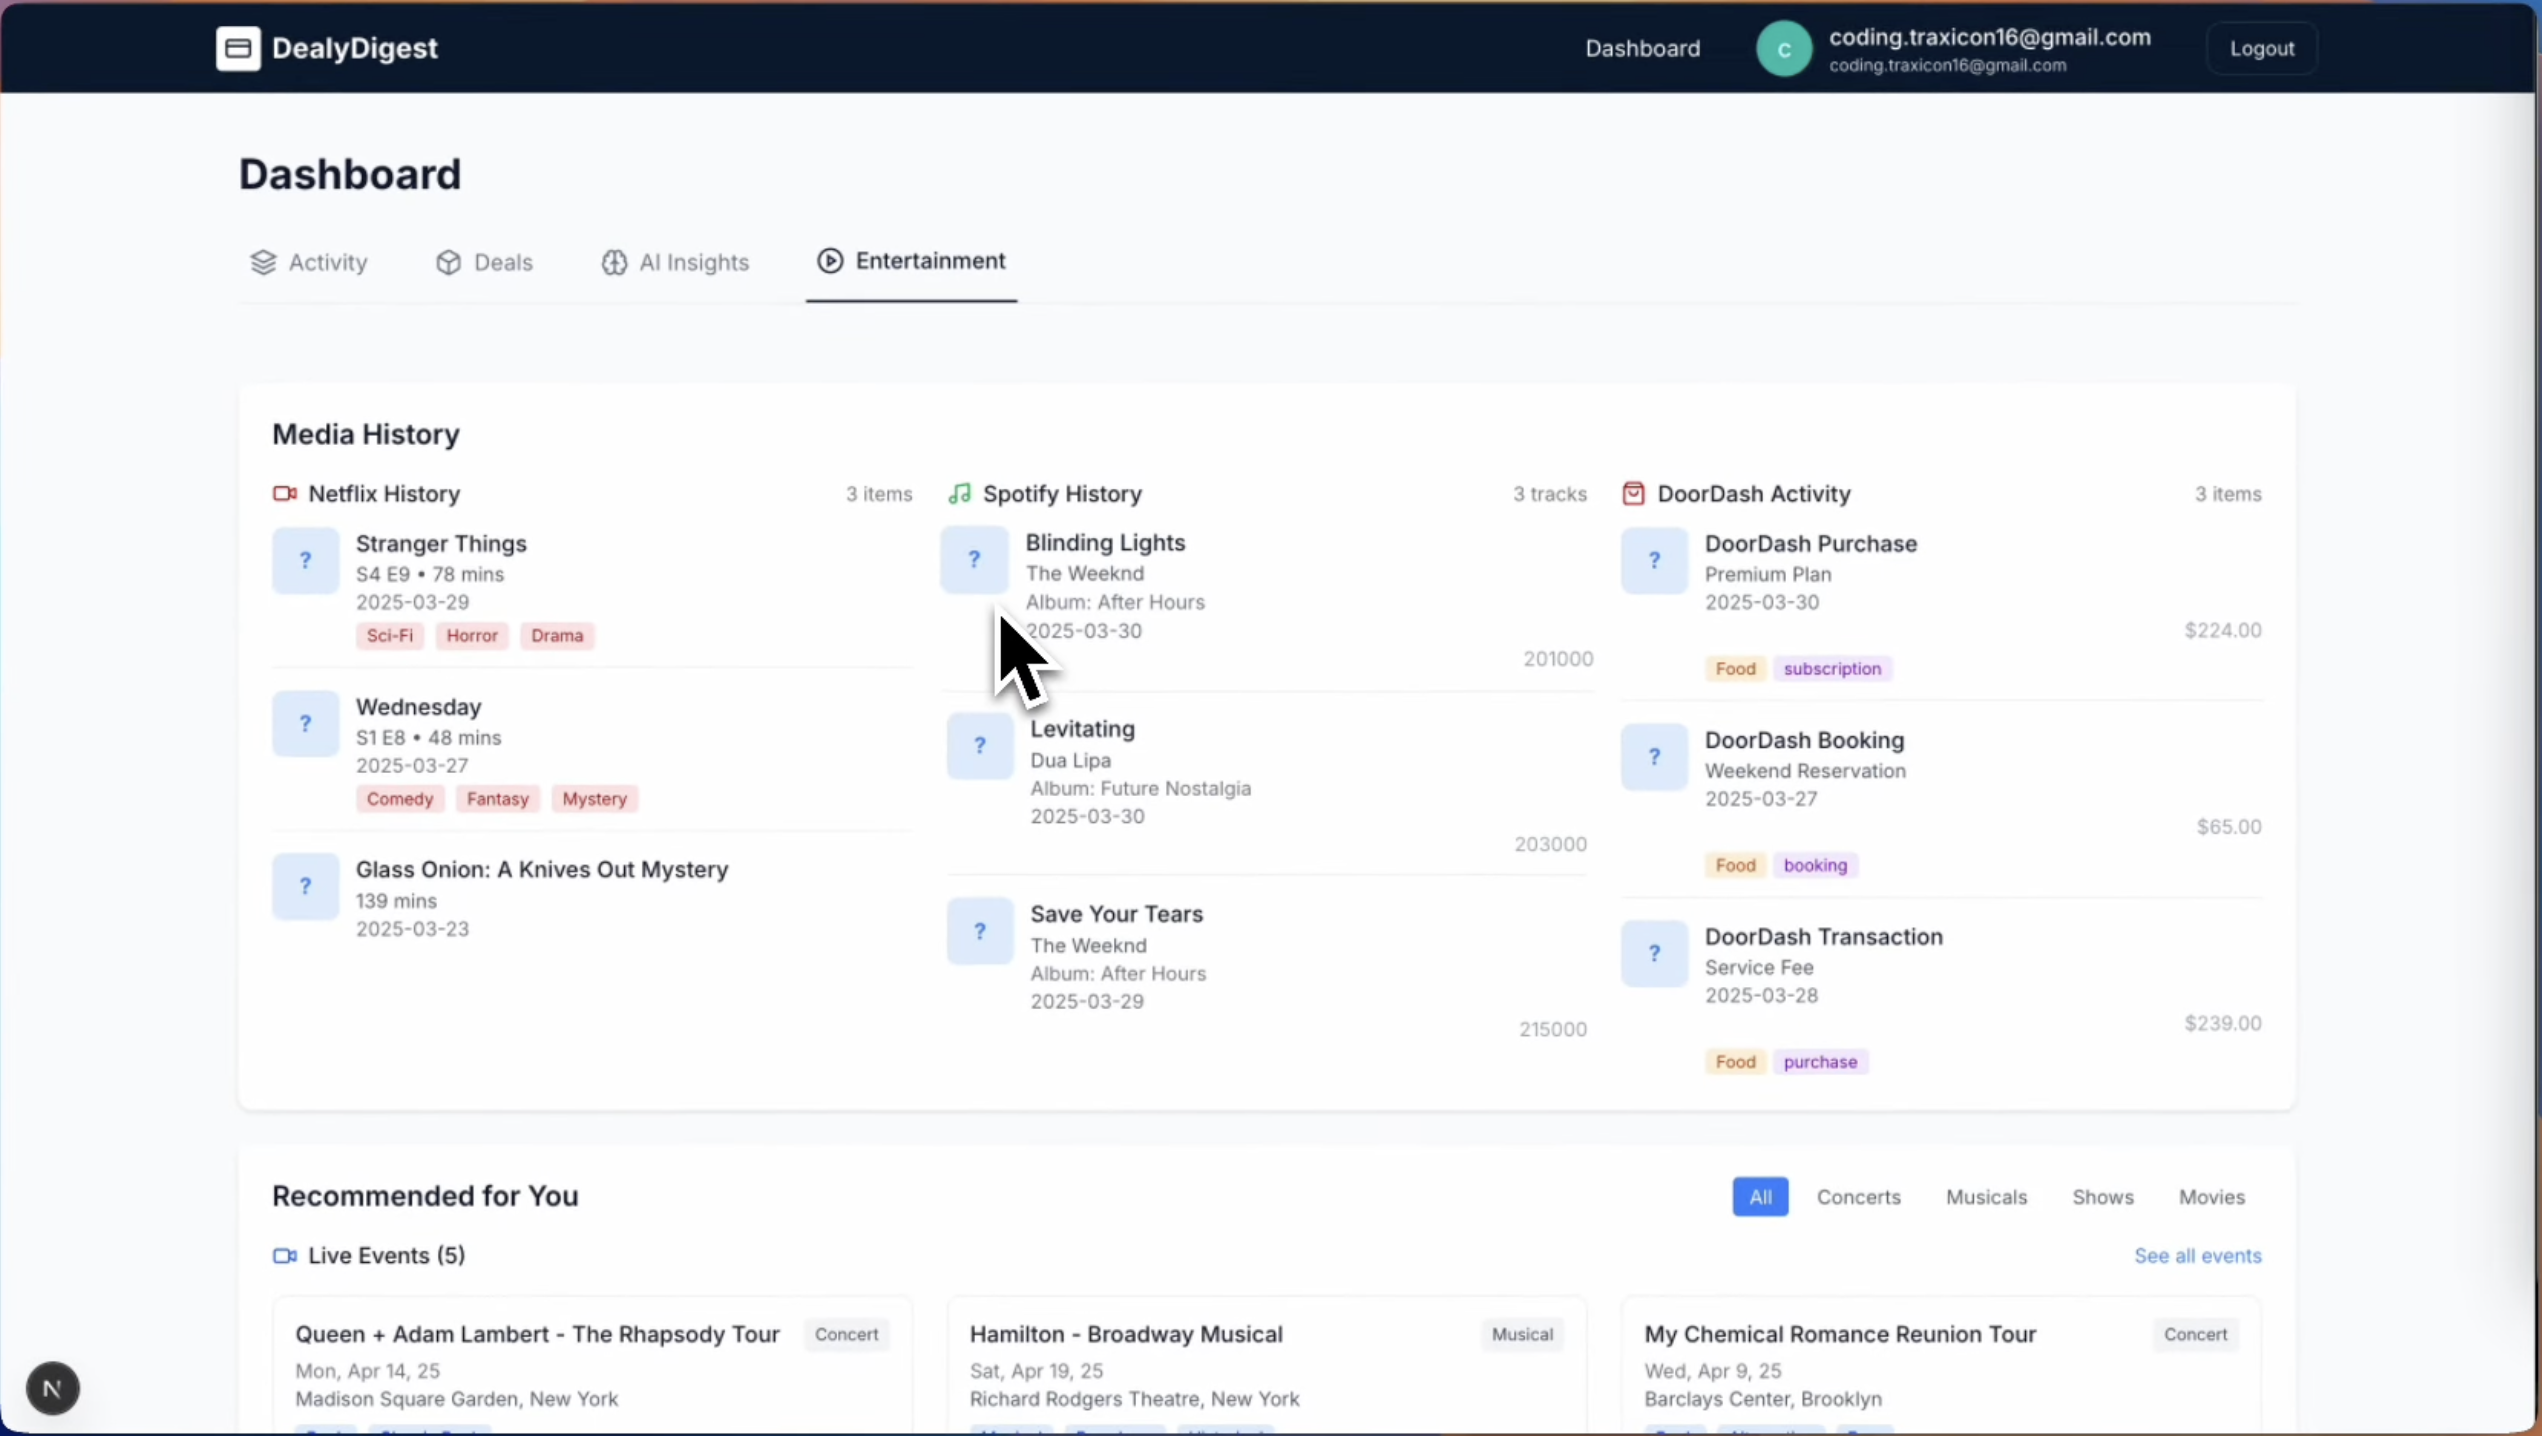Screen dimensions: 2542x1436
Task: Click the Musical badge on Hamilton card
Action: tap(1522, 1335)
